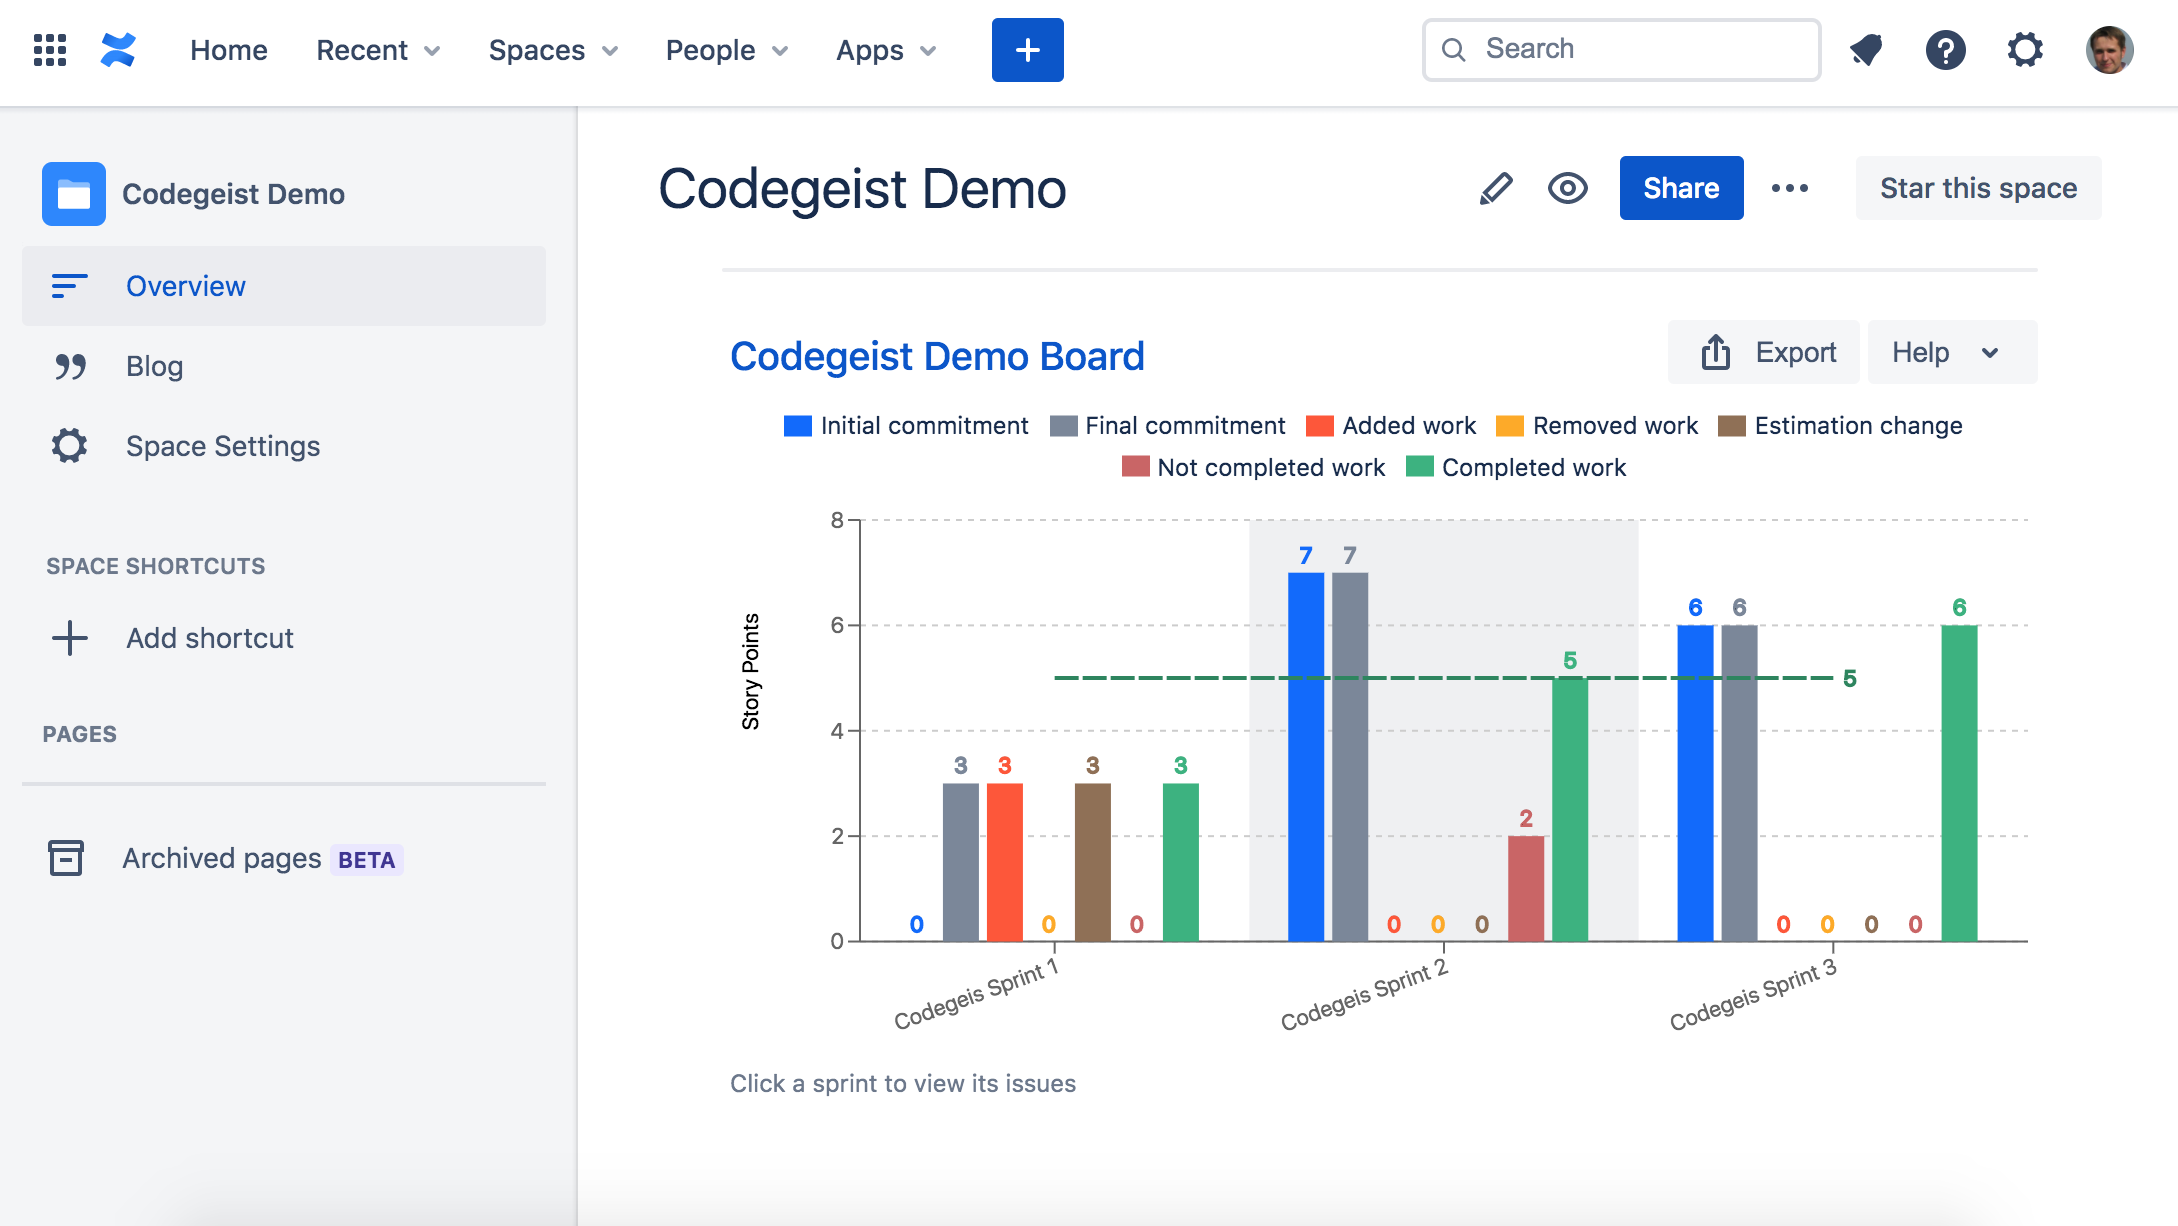This screenshot has height=1226, width=2178.
Task: Open the Codegeist Demo Board link
Action: coord(937,356)
